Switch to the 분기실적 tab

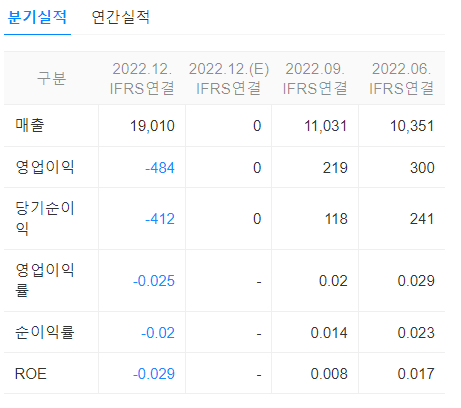click(x=37, y=17)
